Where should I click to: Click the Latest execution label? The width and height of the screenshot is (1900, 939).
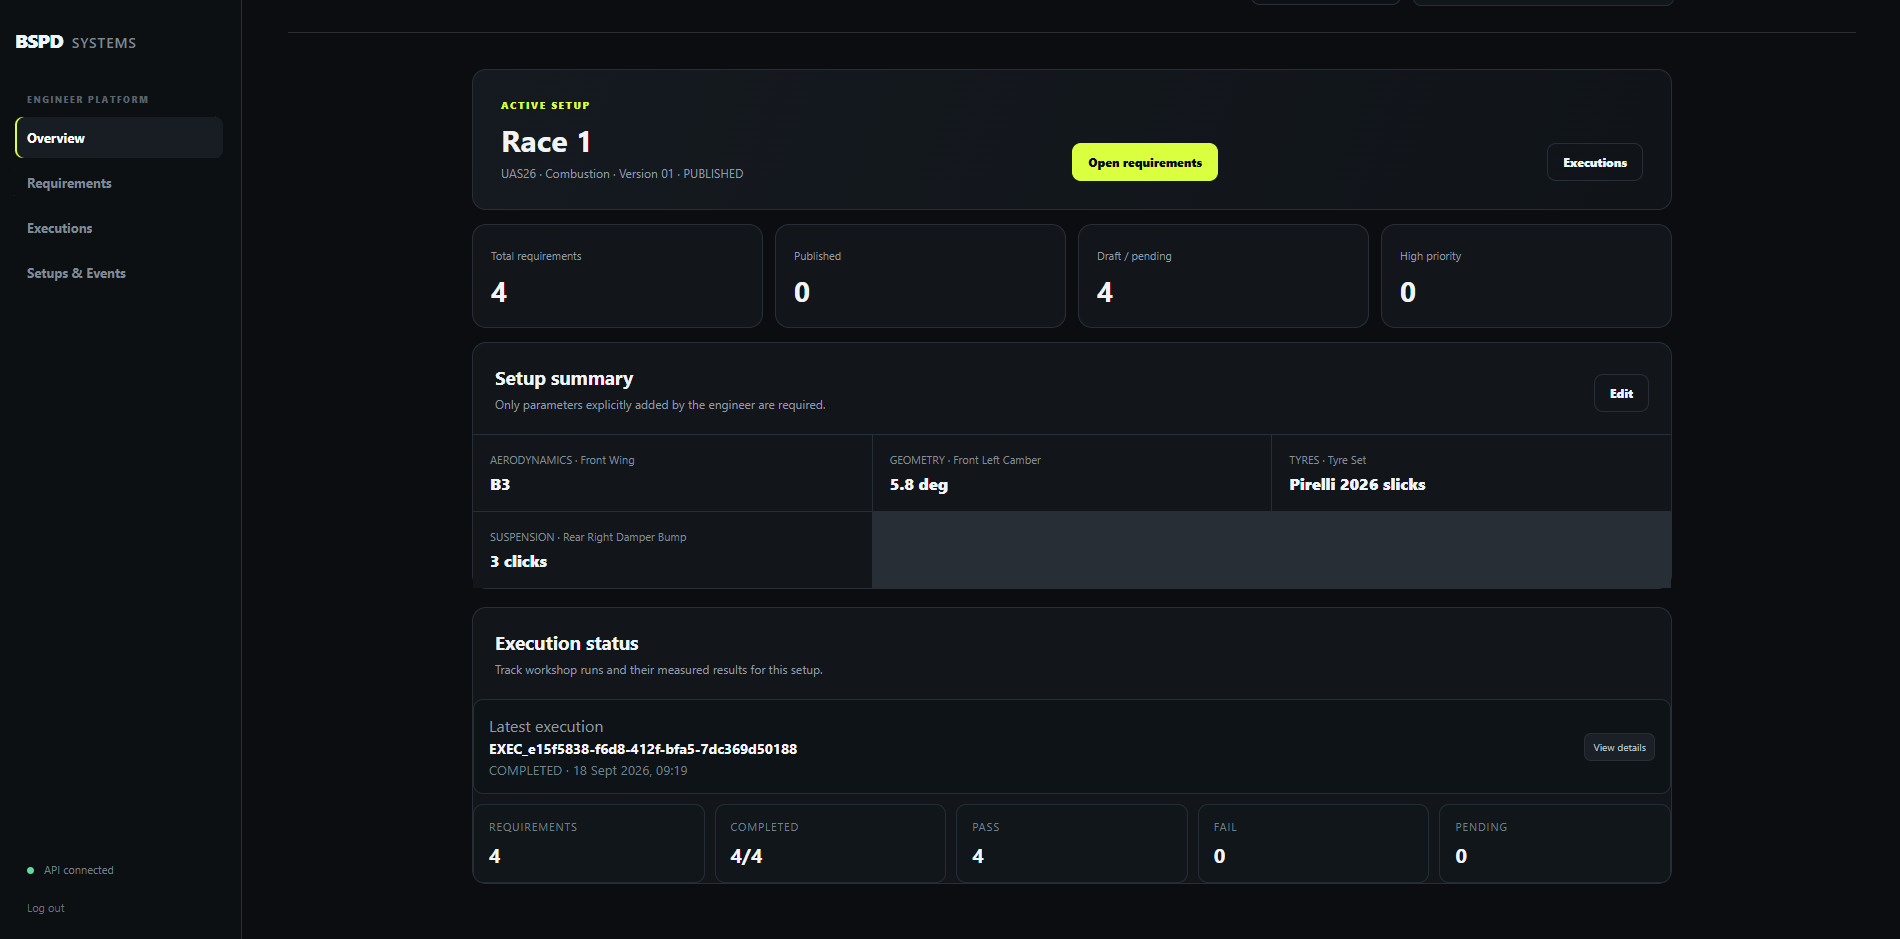[546, 727]
